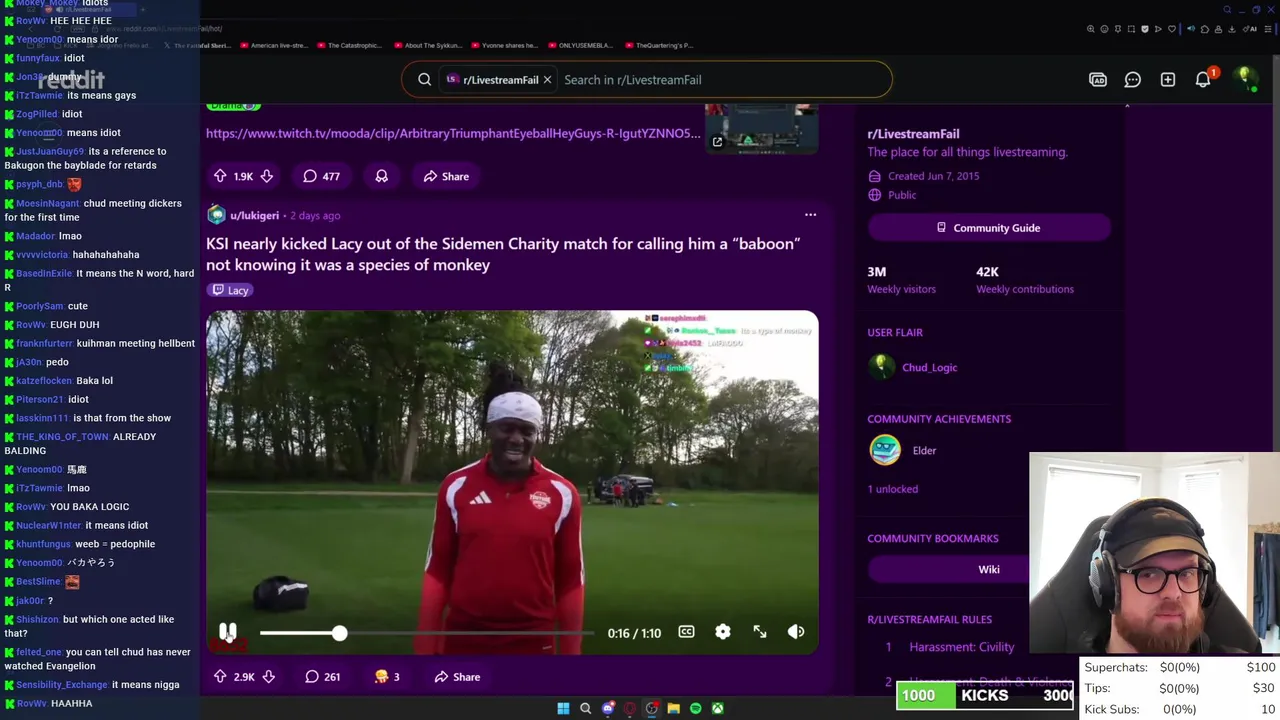Open the Wiki community bookmark

pos(989,569)
